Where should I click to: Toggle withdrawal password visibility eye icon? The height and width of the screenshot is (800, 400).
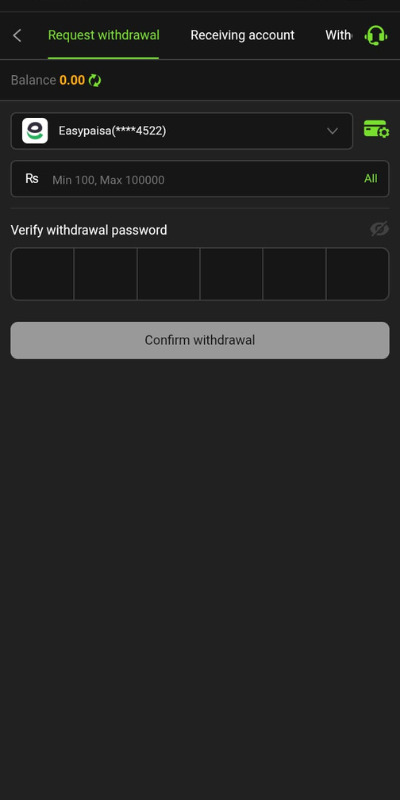(x=379, y=229)
